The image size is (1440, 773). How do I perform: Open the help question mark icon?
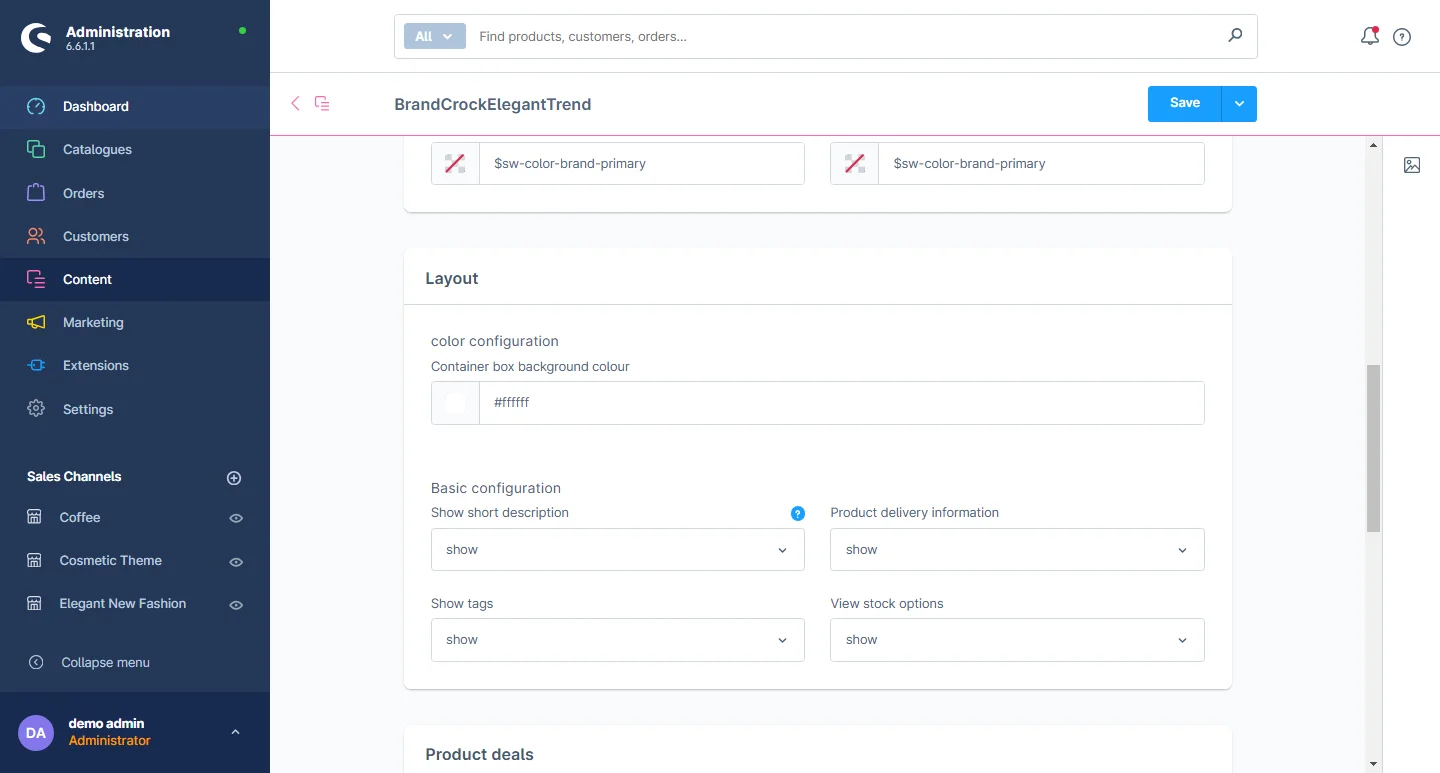click(1402, 37)
